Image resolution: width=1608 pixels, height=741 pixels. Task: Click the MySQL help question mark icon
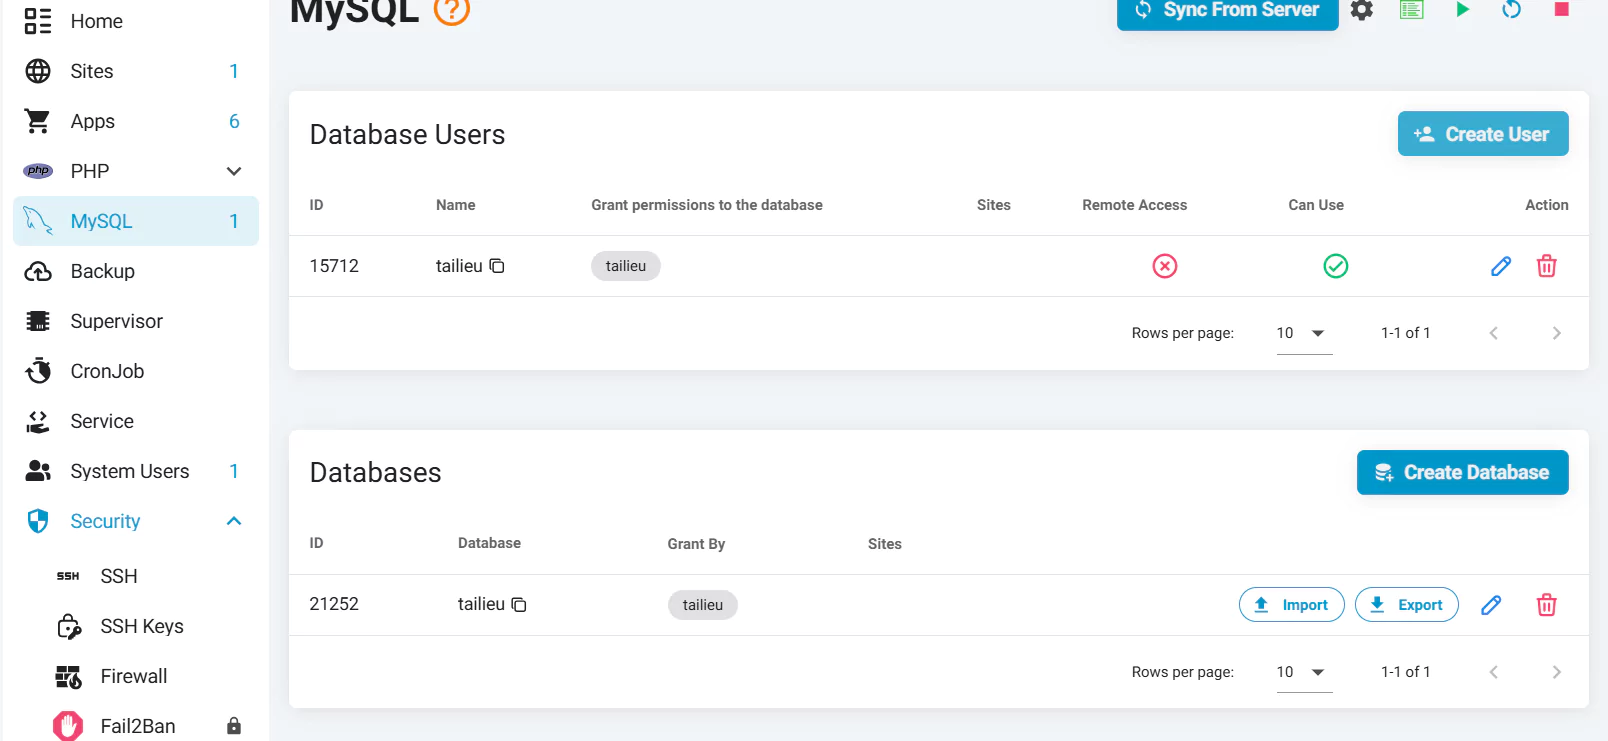pyautogui.click(x=451, y=10)
